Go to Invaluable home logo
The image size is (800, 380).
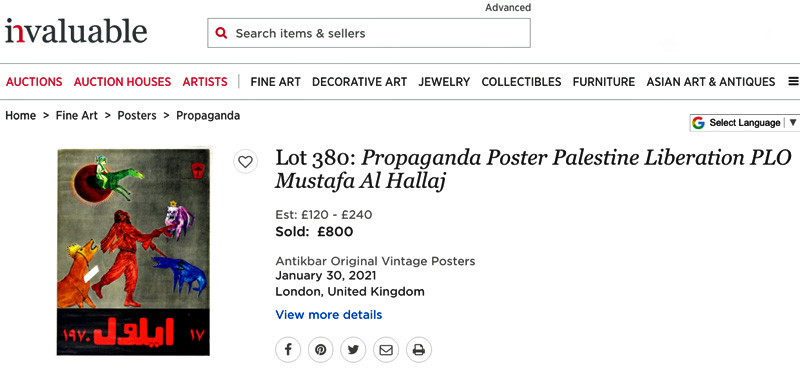[76, 31]
